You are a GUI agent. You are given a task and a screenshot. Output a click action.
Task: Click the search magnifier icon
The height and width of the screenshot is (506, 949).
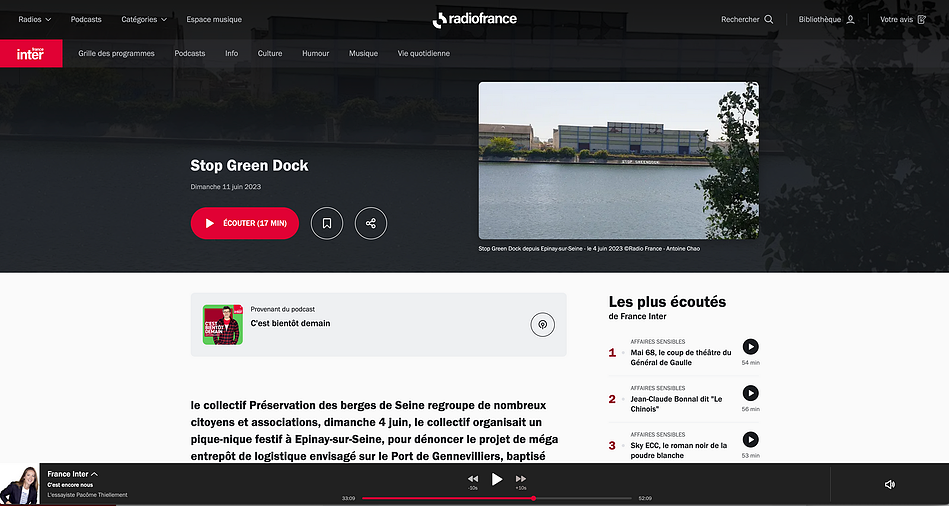[x=769, y=19]
